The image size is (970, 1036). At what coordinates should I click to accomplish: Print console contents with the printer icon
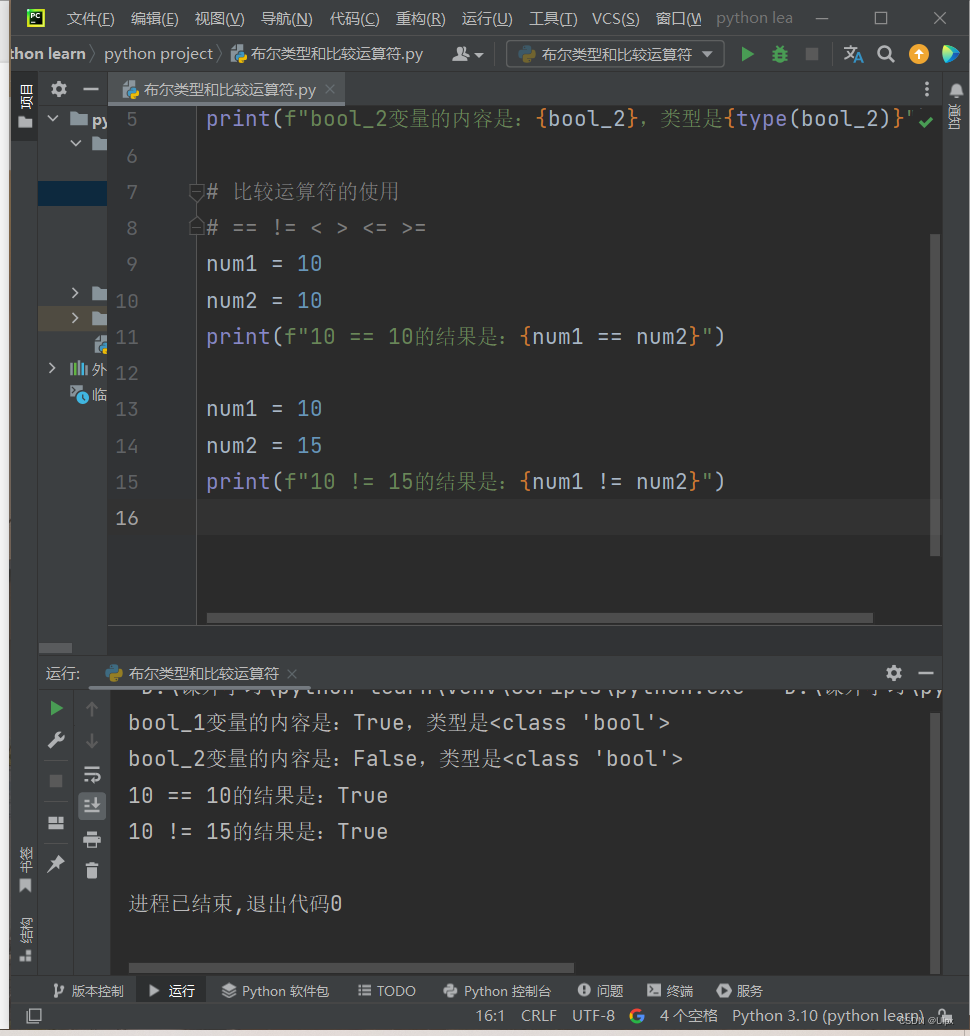(x=92, y=840)
